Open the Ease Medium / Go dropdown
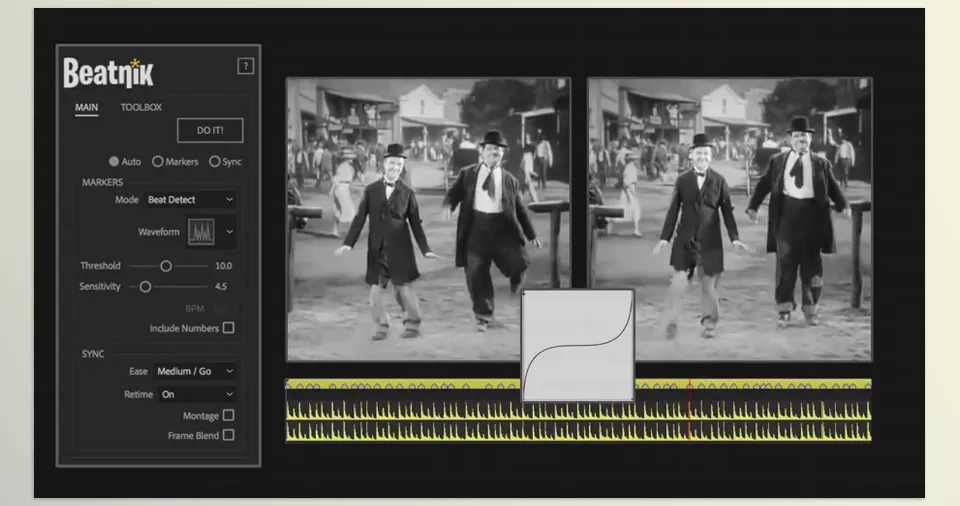Image resolution: width=960 pixels, height=506 pixels. click(195, 371)
